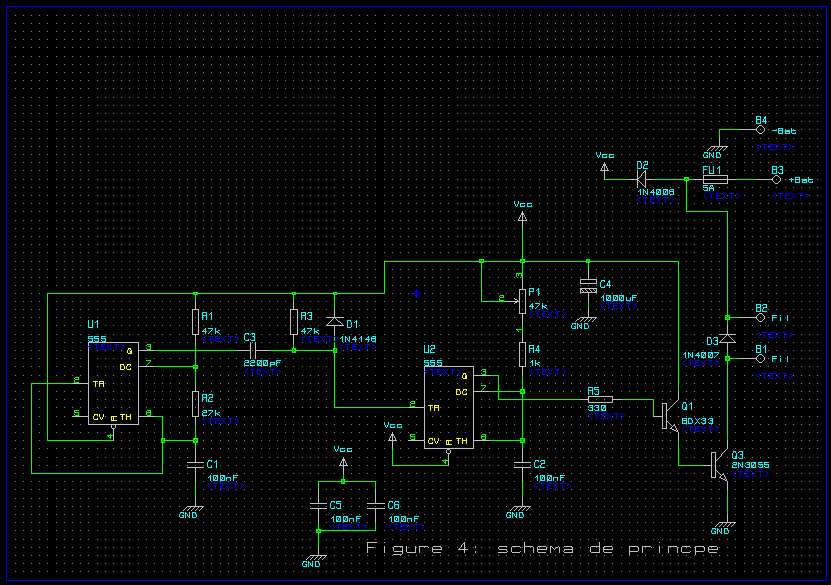The width and height of the screenshot is (831, 585).
Task: Click GND symbol under capacitor C2
Action: click(523, 508)
